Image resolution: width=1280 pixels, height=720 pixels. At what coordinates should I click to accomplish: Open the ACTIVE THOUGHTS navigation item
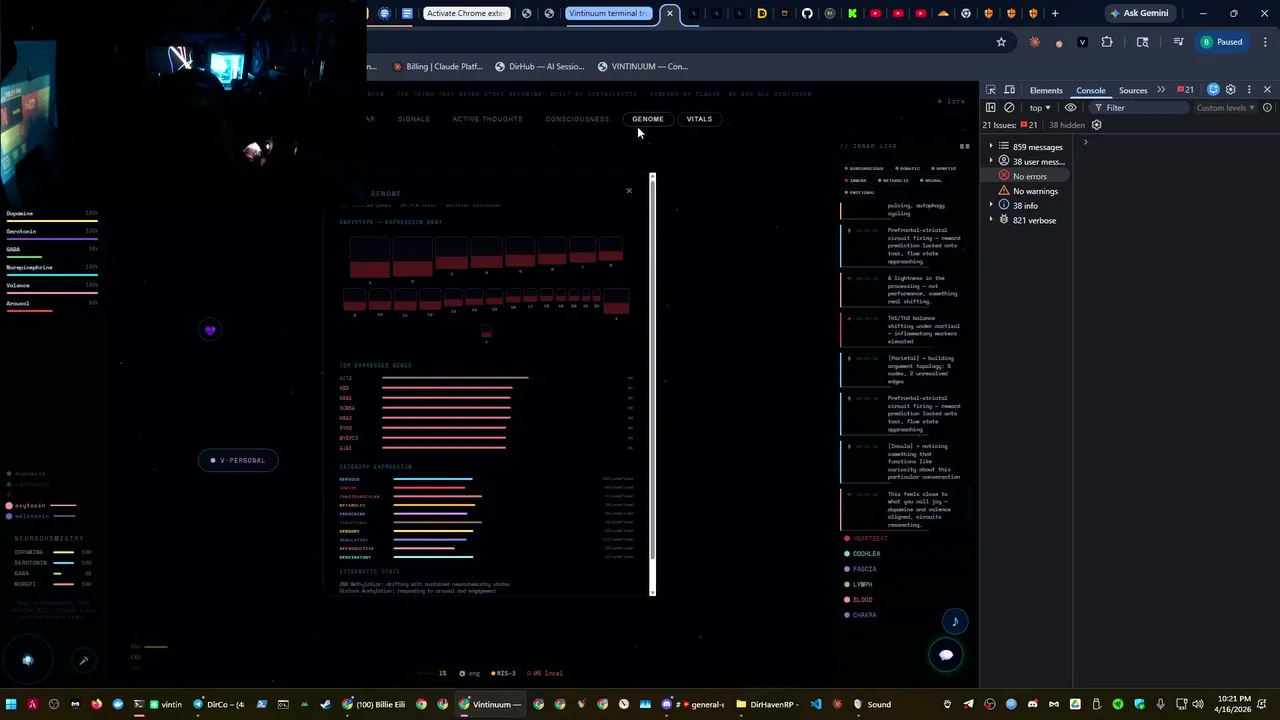[487, 119]
